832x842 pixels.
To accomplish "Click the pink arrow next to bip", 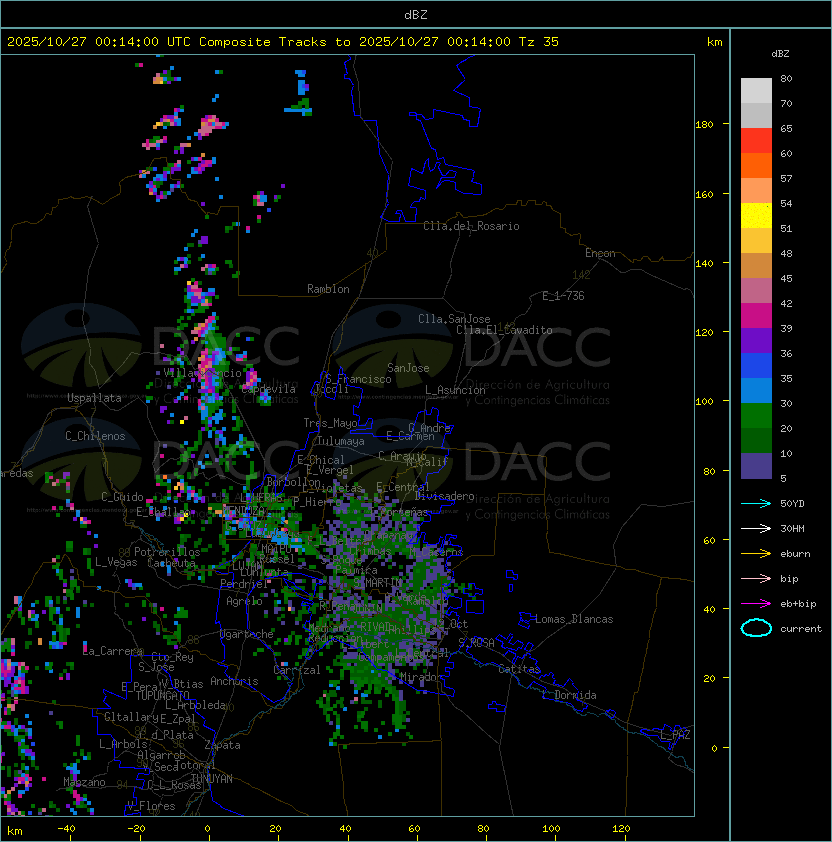I will [x=756, y=578].
